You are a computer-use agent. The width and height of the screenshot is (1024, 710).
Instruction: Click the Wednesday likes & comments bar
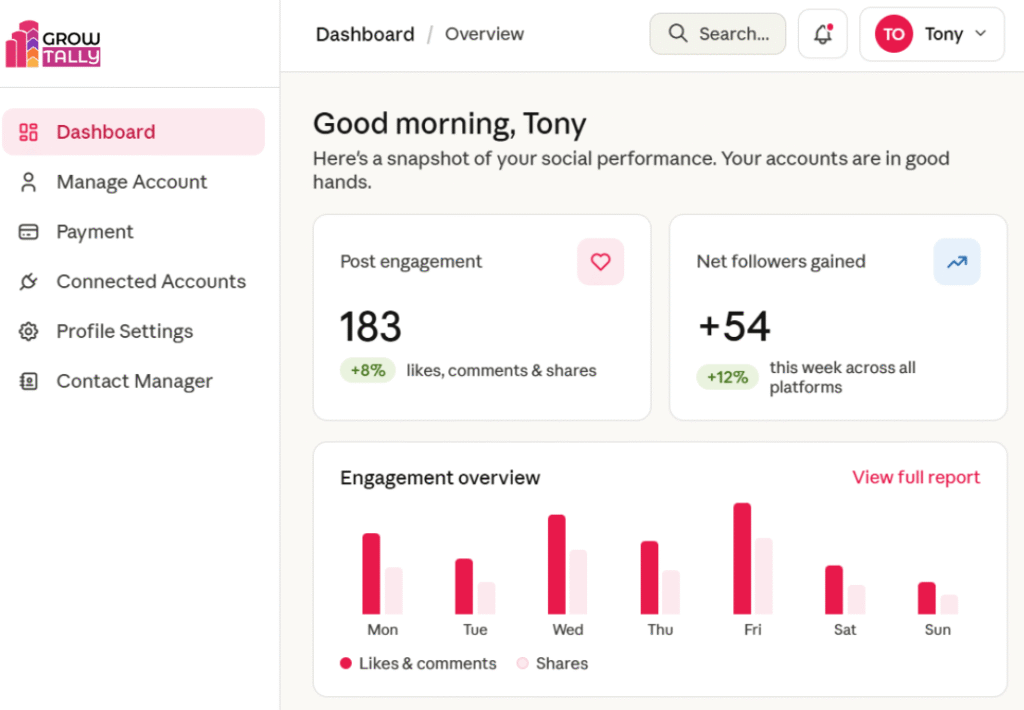556,564
